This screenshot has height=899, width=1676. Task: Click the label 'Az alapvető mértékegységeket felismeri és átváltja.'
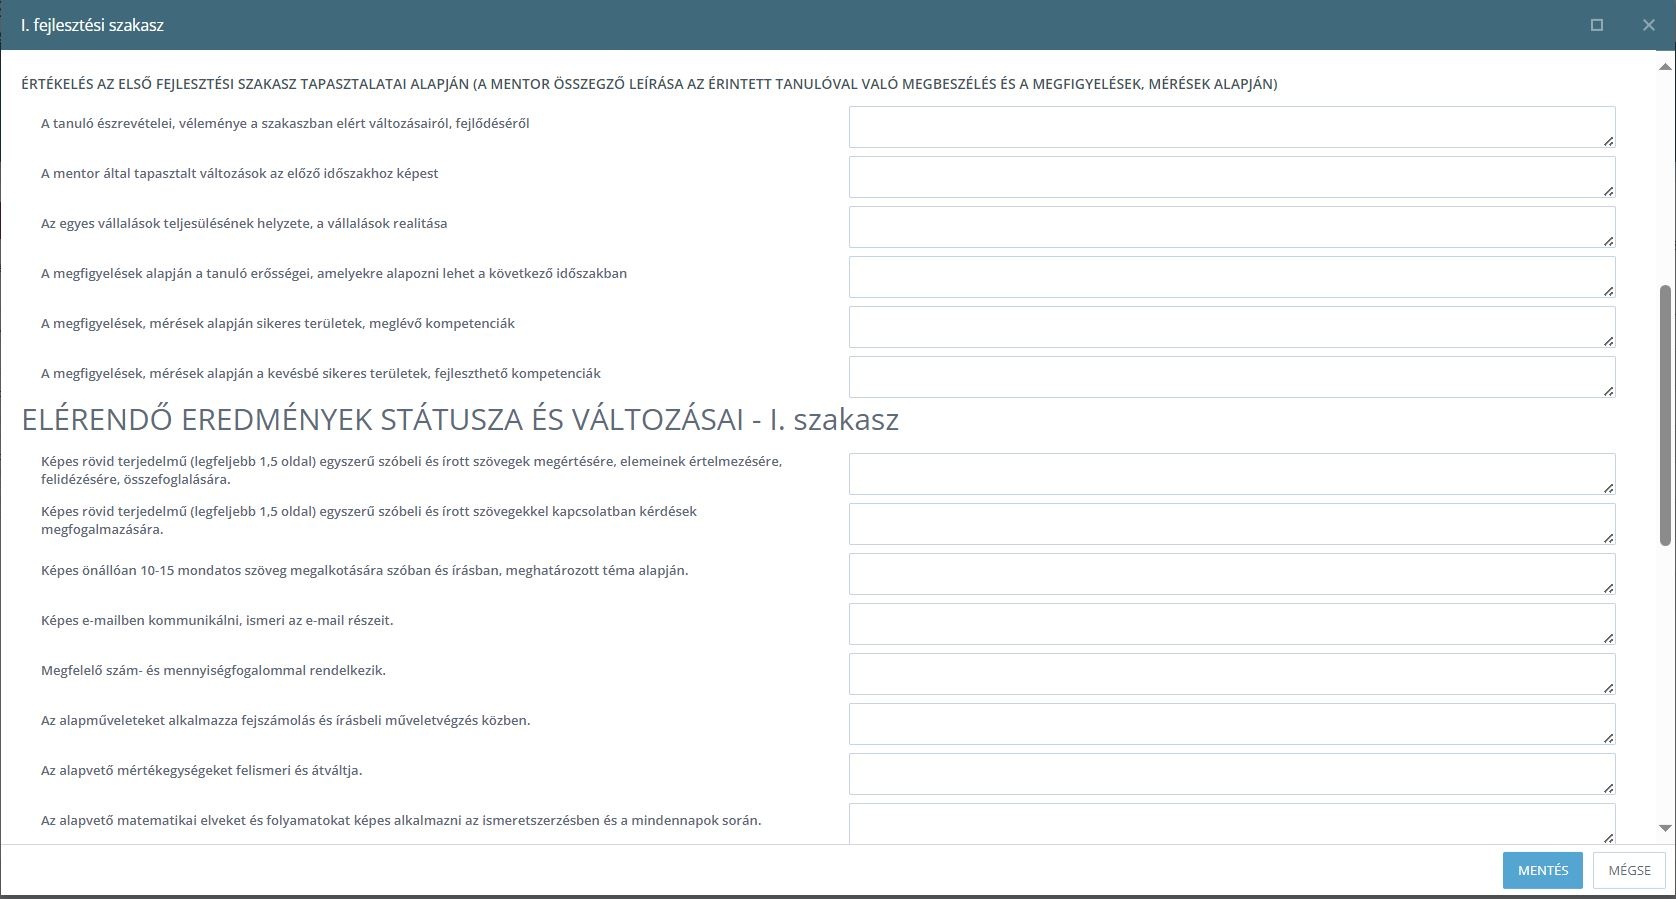click(x=201, y=770)
